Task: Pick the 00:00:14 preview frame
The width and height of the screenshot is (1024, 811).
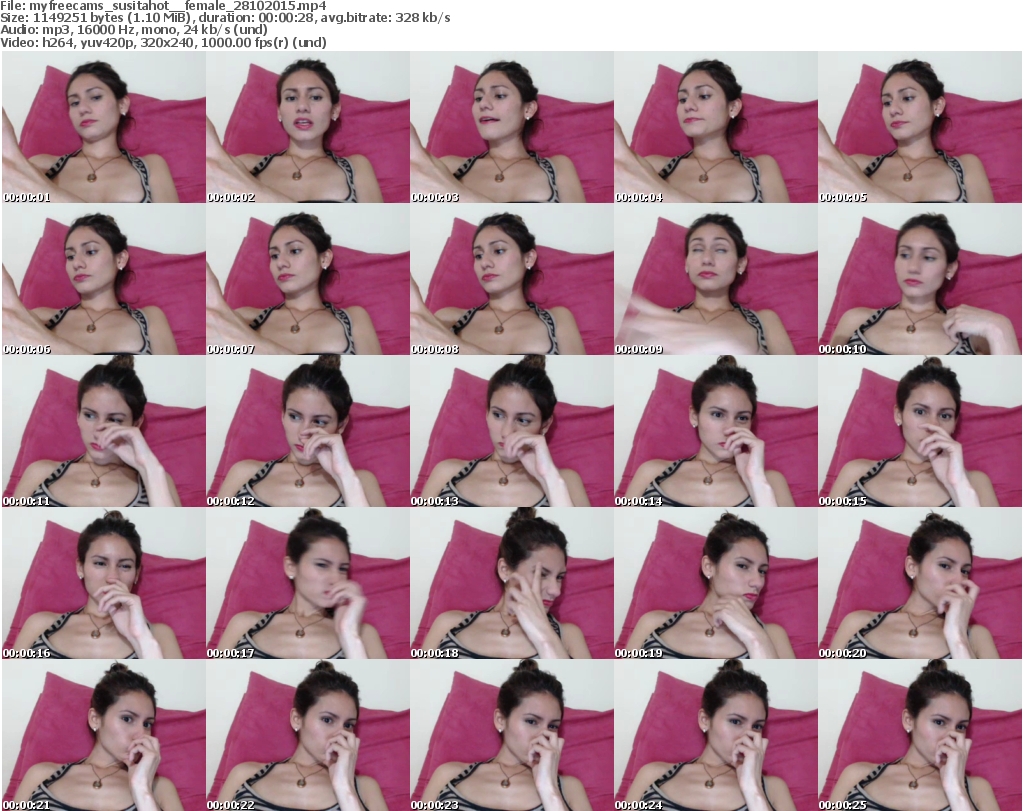Action: tap(716, 431)
